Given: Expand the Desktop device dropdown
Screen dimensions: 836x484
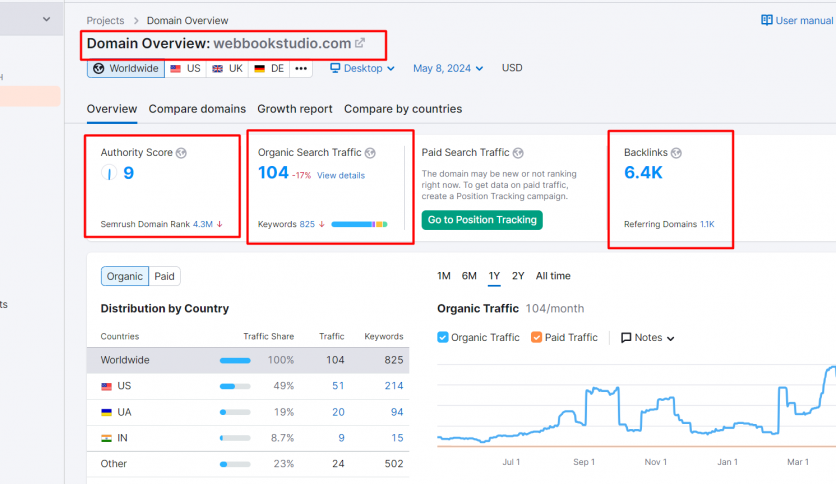Looking at the screenshot, I should point(362,68).
